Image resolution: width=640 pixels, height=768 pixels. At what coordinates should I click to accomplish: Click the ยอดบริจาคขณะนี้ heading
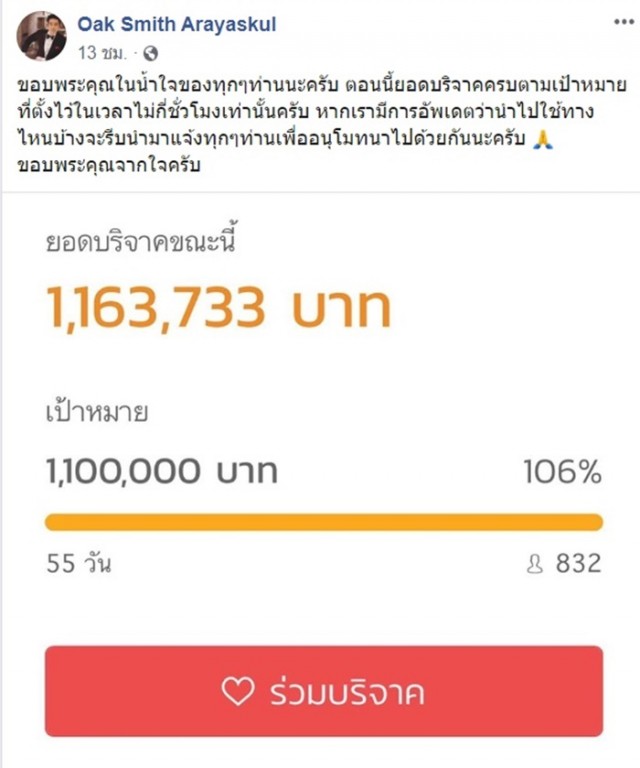click(x=141, y=240)
